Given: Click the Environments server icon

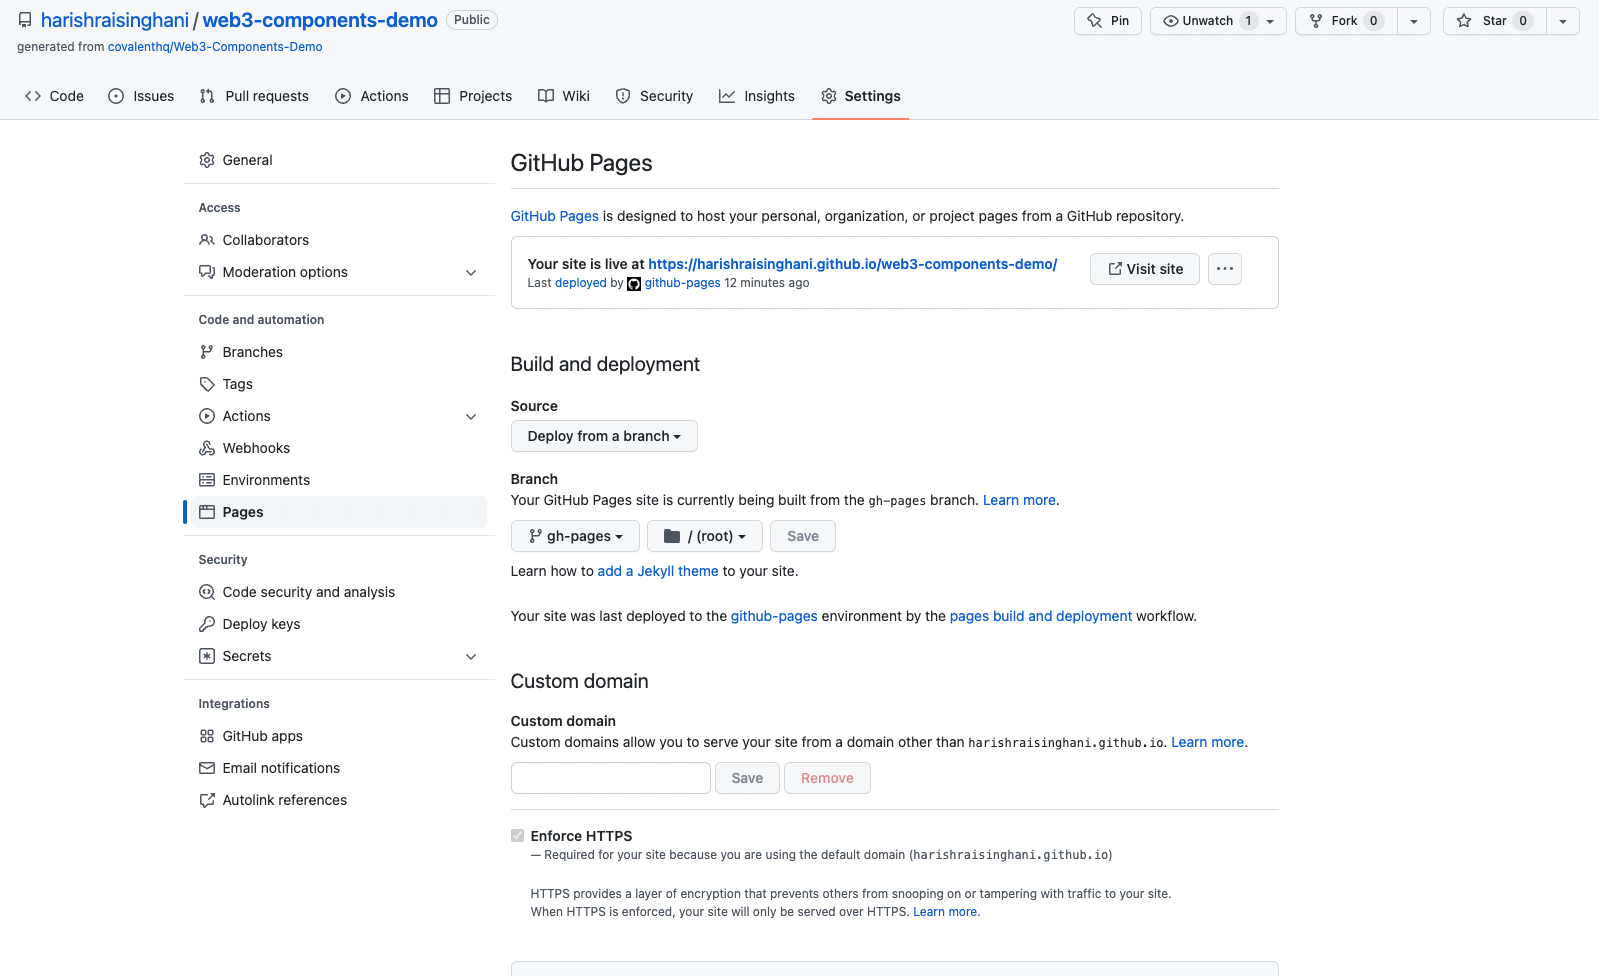Looking at the screenshot, I should (x=207, y=480).
